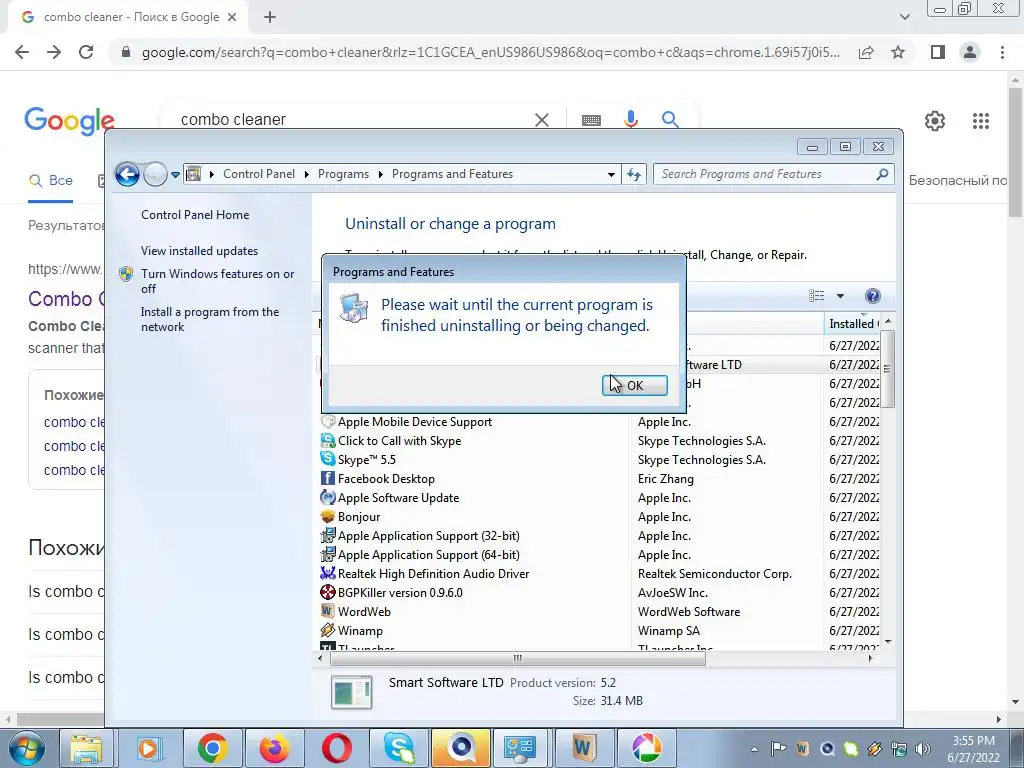Open Control Panel Home link
The height and width of the screenshot is (768, 1024).
click(195, 215)
